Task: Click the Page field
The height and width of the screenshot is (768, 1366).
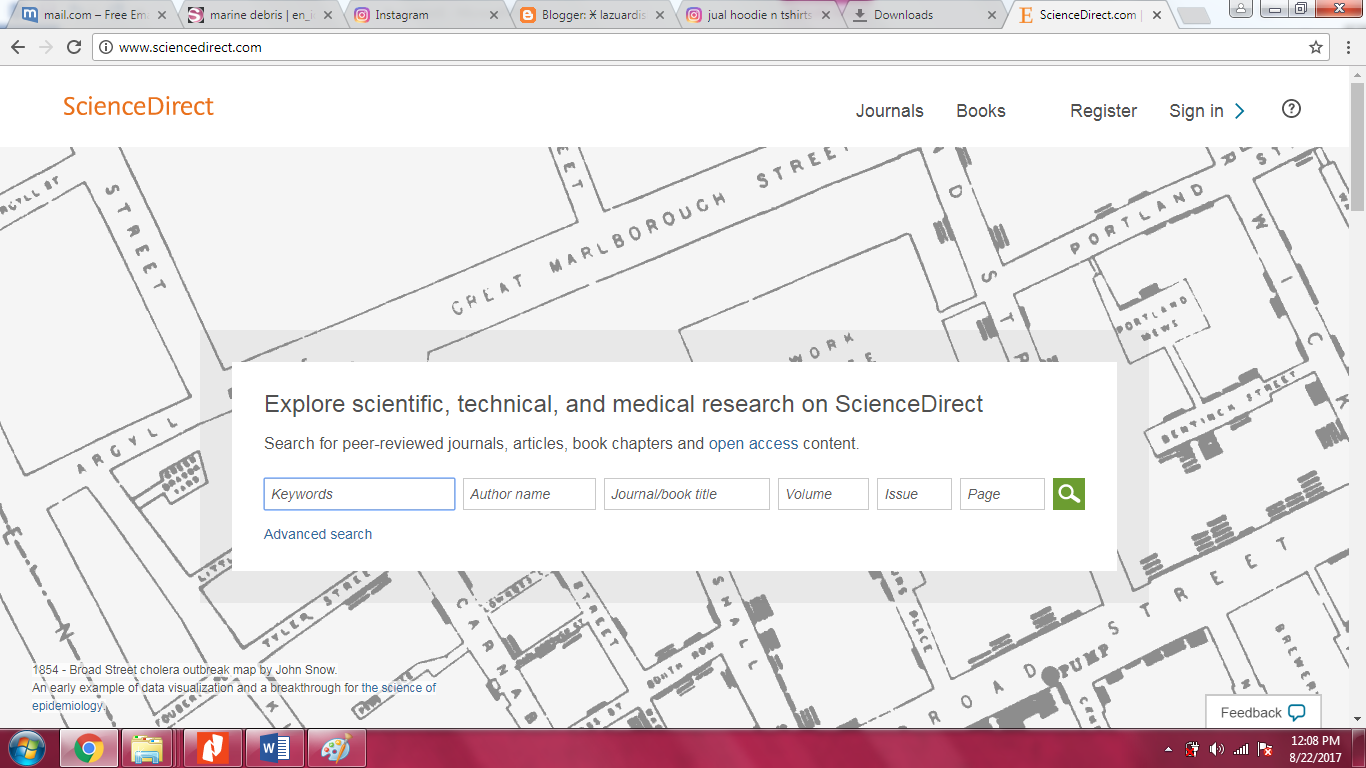Action: [1002, 494]
